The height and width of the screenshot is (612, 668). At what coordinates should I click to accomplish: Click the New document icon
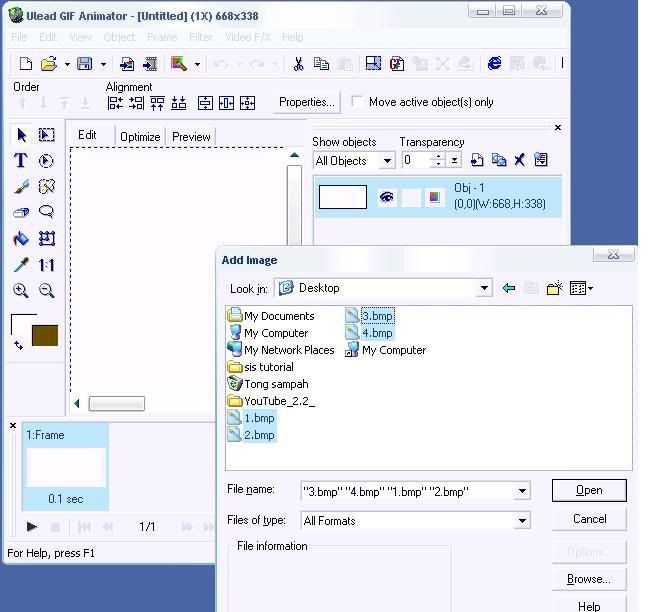click(26, 64)
